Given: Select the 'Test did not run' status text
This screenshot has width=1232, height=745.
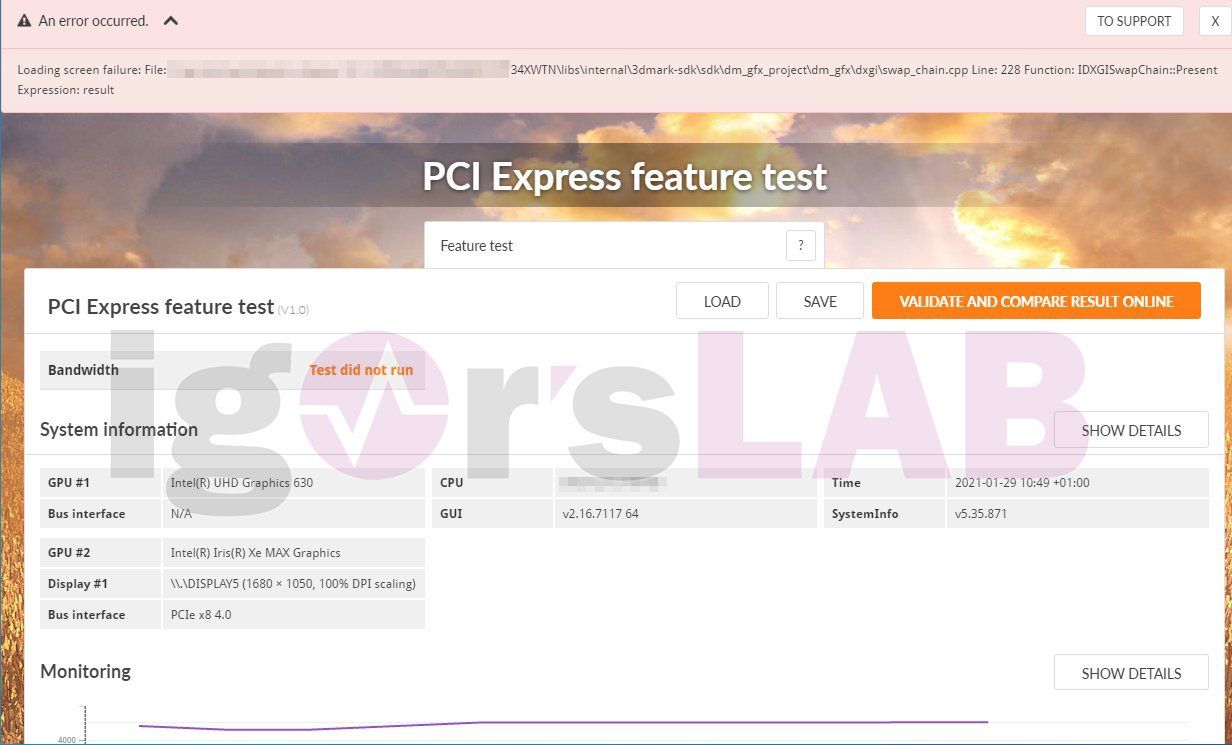Looking at the screenshot, I should coord(361,370).
